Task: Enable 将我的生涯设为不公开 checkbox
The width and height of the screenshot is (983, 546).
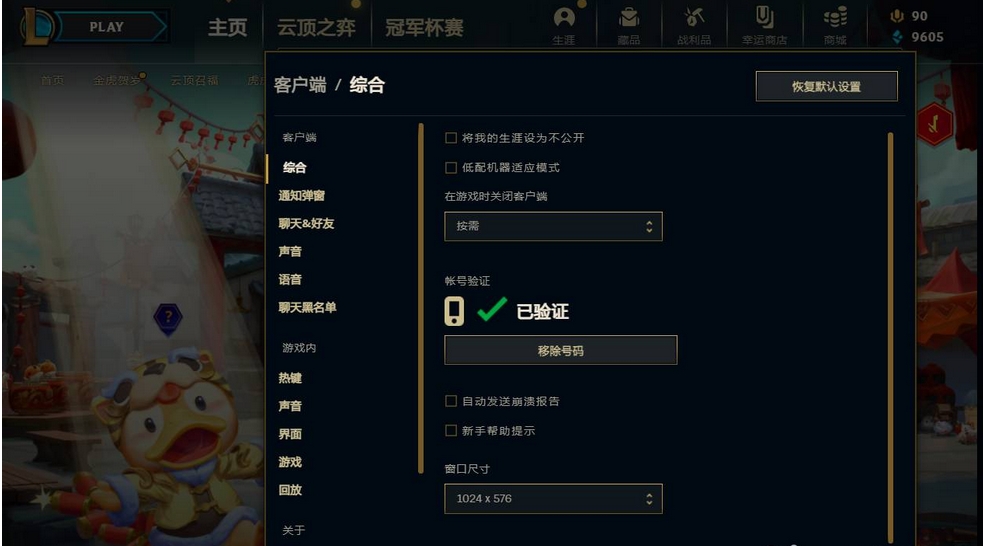Action: [450, 138]
